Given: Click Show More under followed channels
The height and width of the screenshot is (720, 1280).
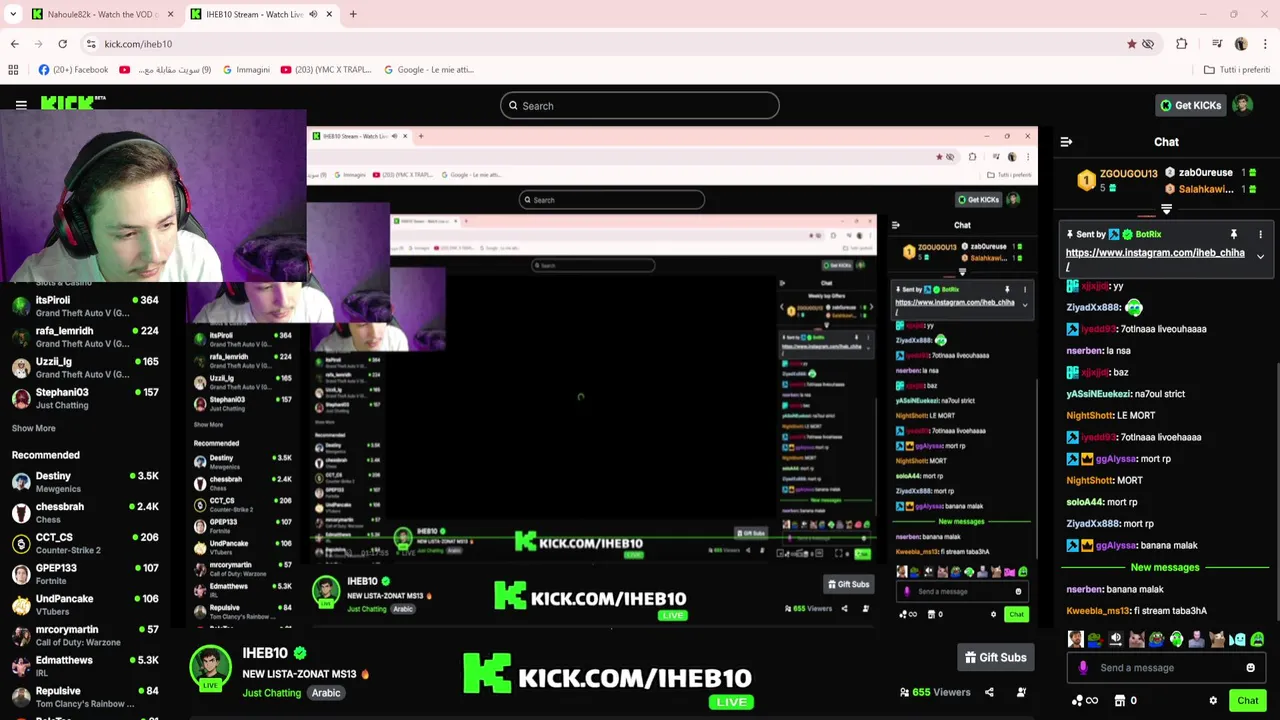Looking at the screenshot, I should [x=33, y=428].
